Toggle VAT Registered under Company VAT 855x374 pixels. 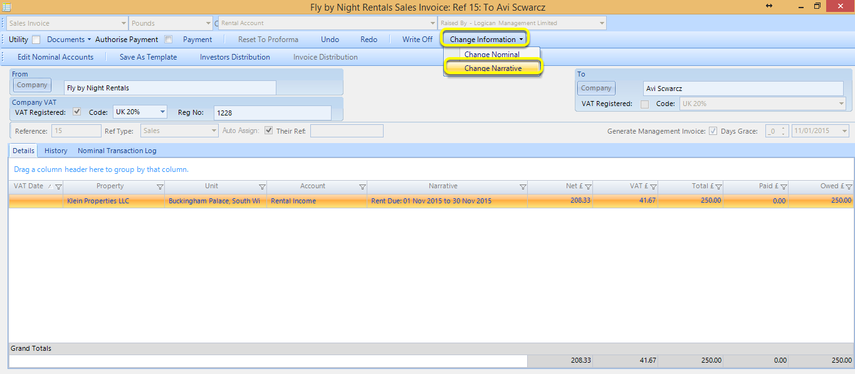pos(77,112)
